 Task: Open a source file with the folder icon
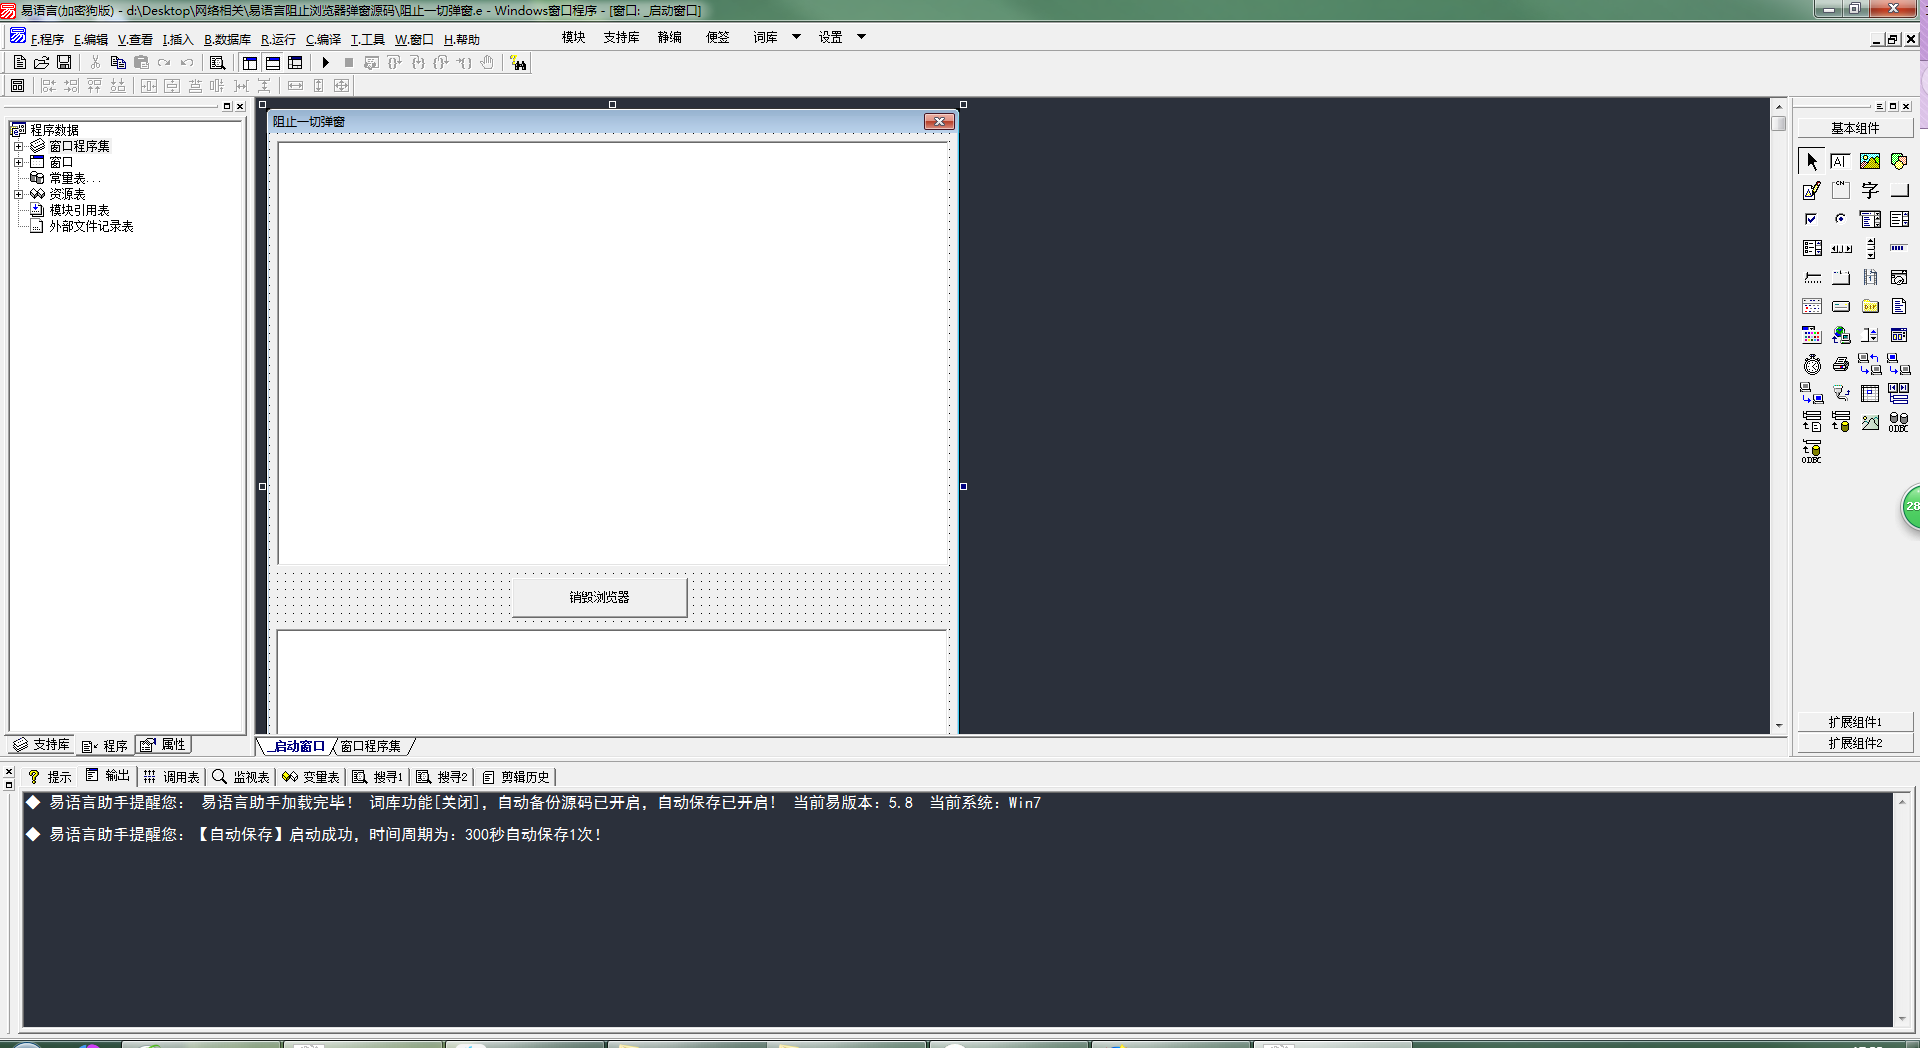pyautogui.click(x=42, y=62)
